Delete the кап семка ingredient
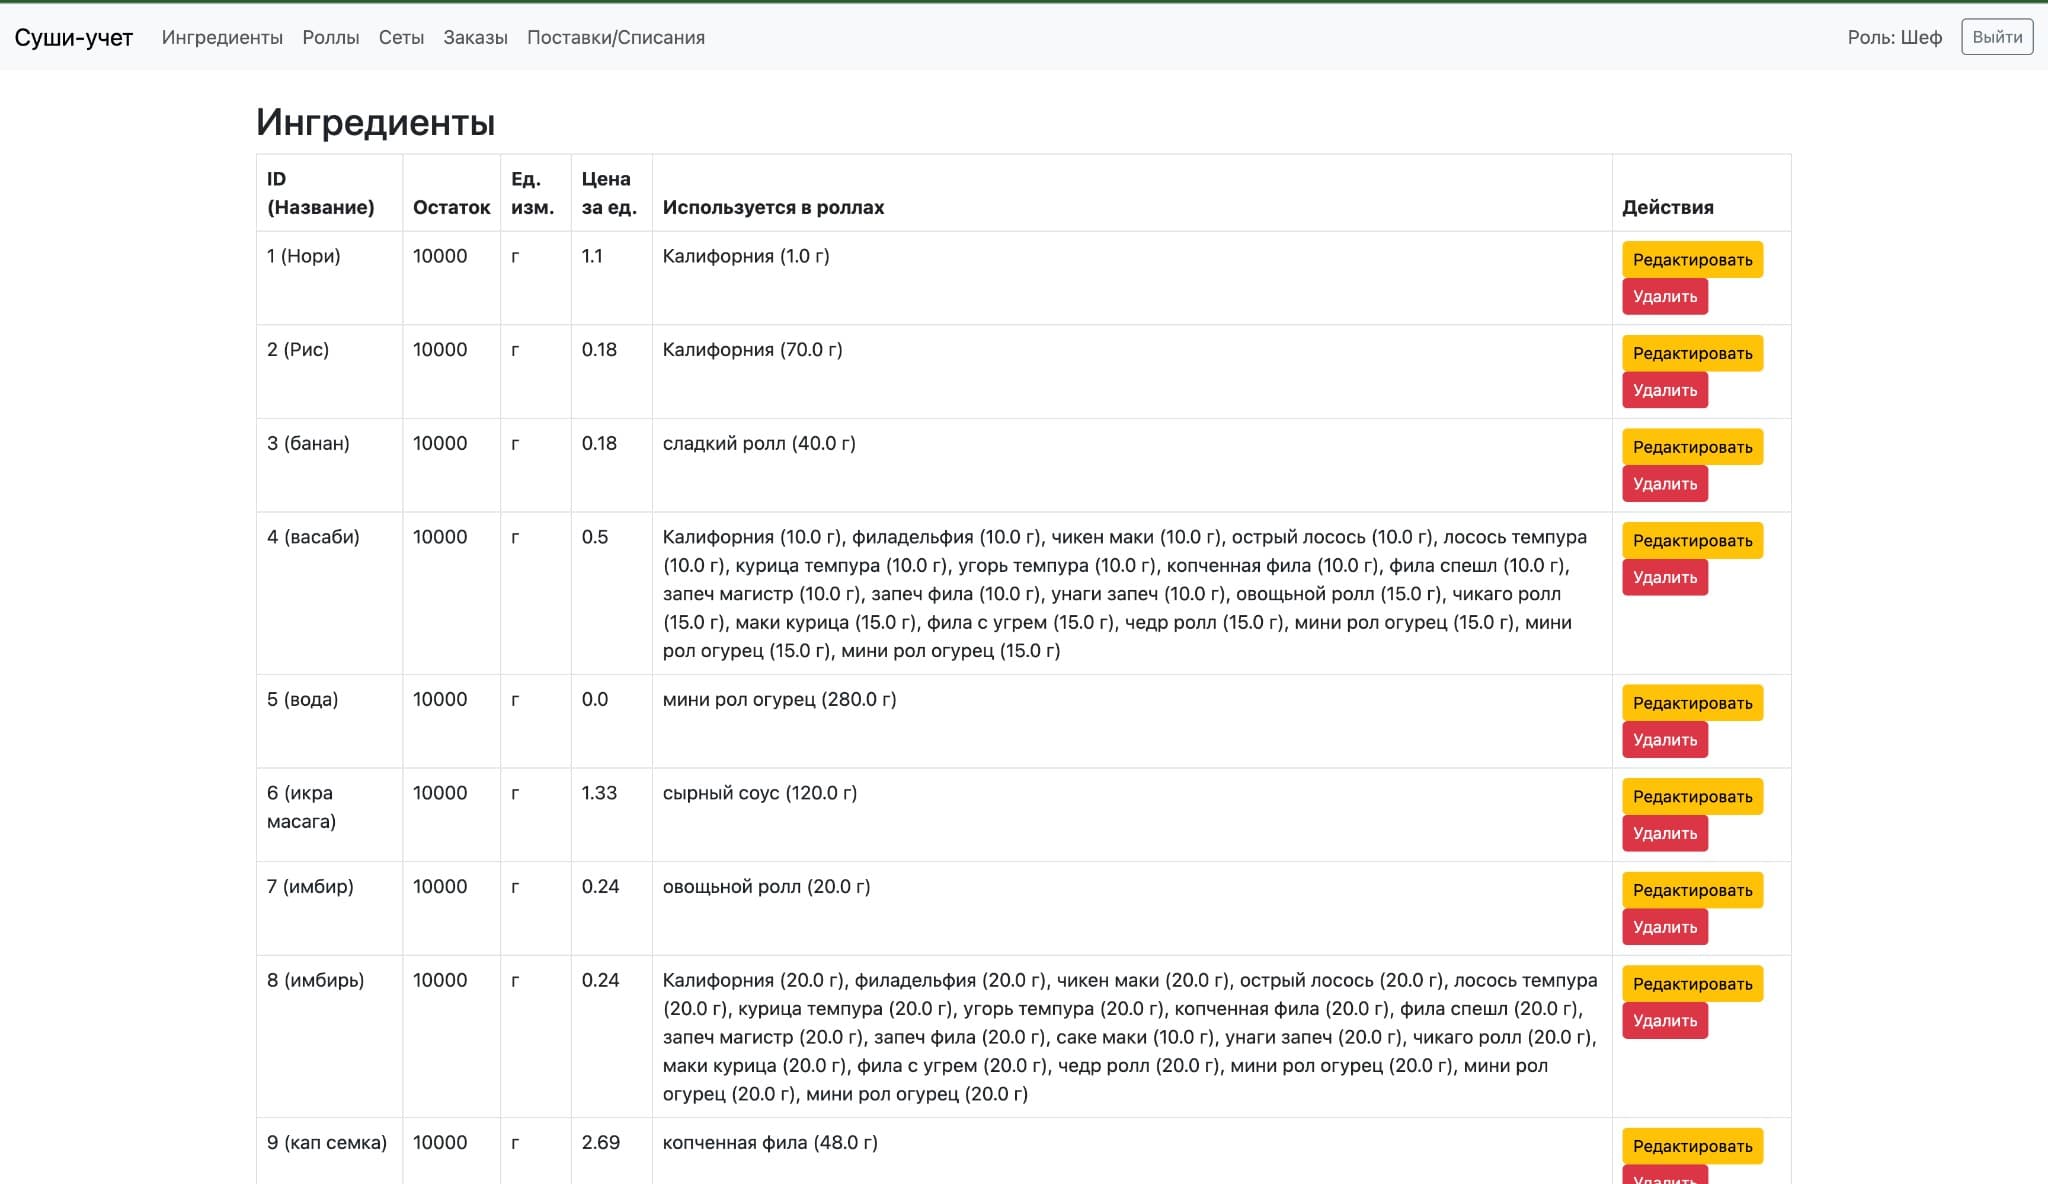This screenshot has height=1184, width=2048. click(x=1665, y=1178)
